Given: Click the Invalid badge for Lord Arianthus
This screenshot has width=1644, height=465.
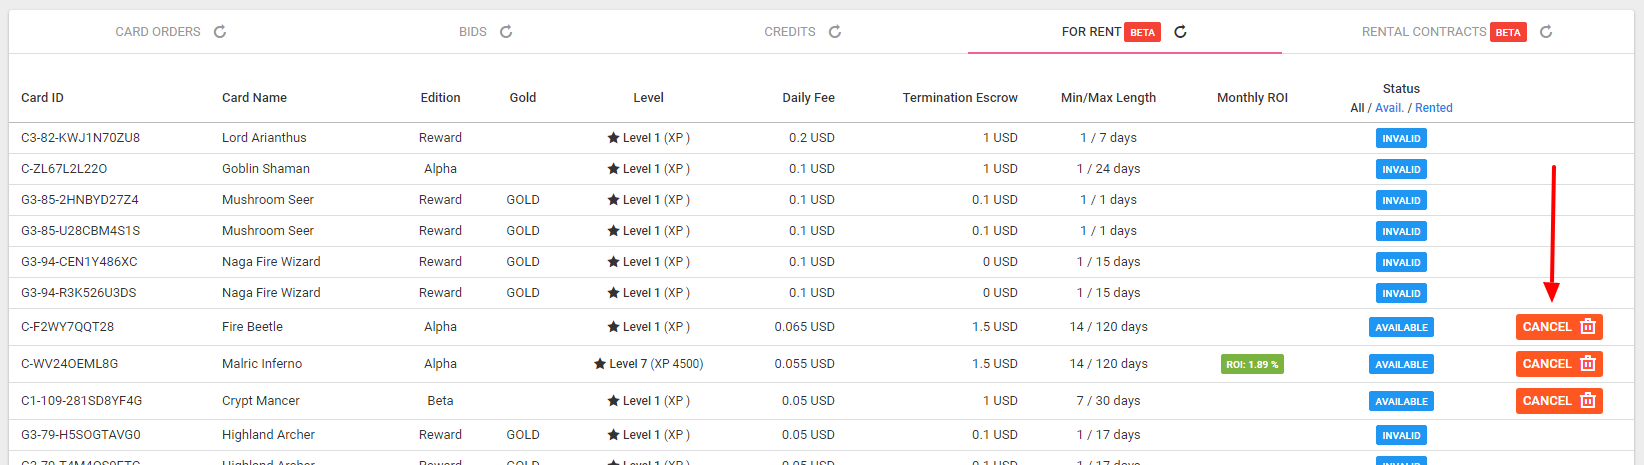Looking at the screenshot, I should (x=1401, y=139).
